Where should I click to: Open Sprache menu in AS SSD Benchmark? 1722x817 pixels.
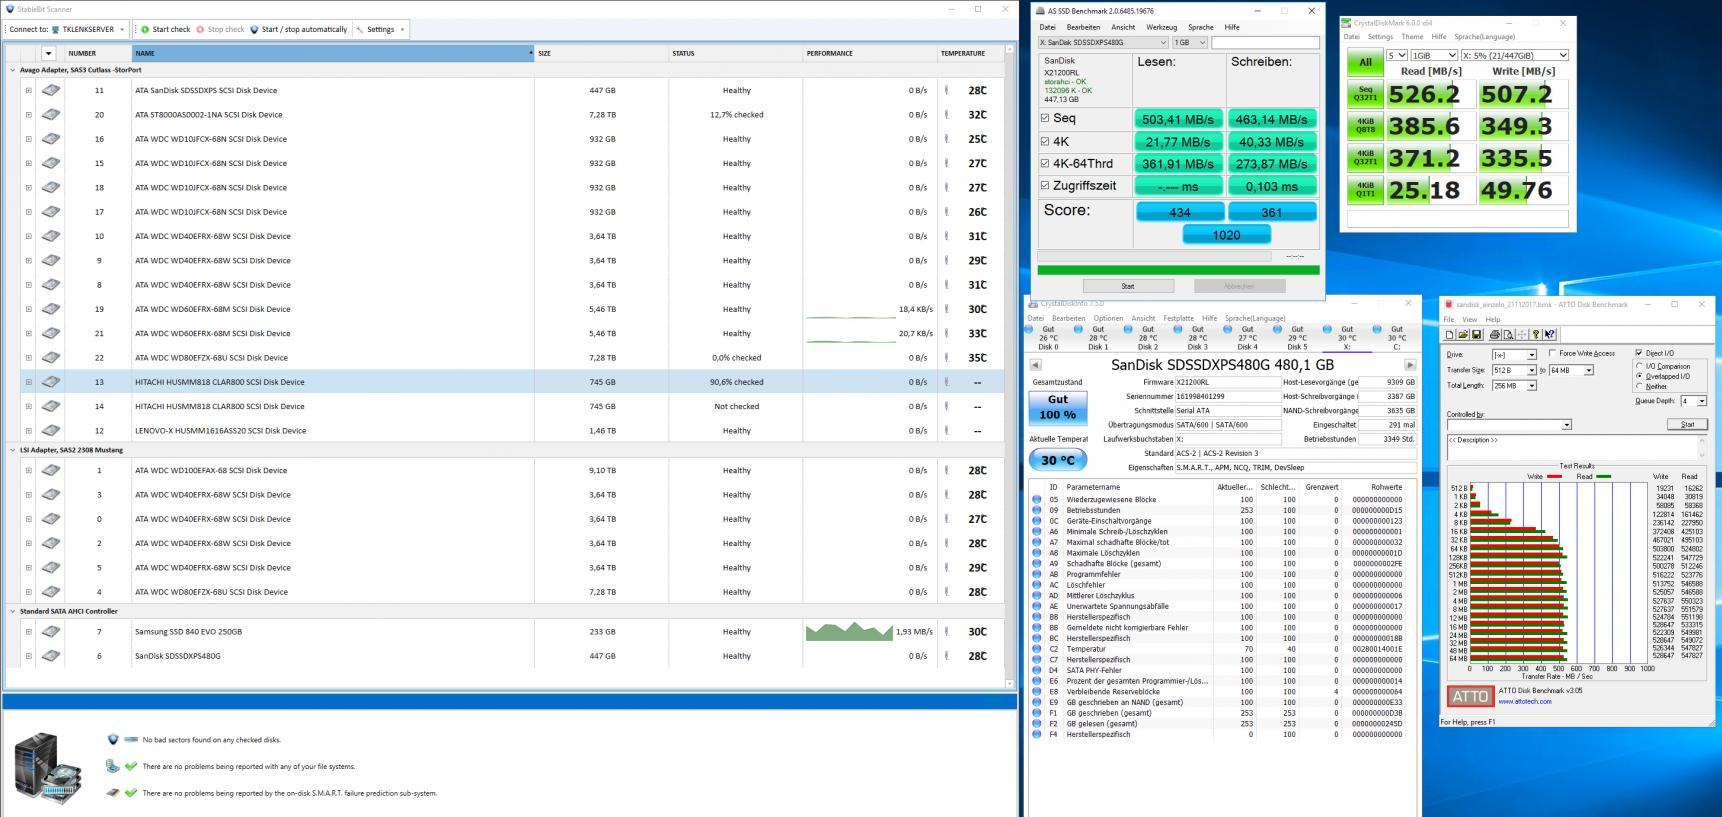coord(1200,27)
